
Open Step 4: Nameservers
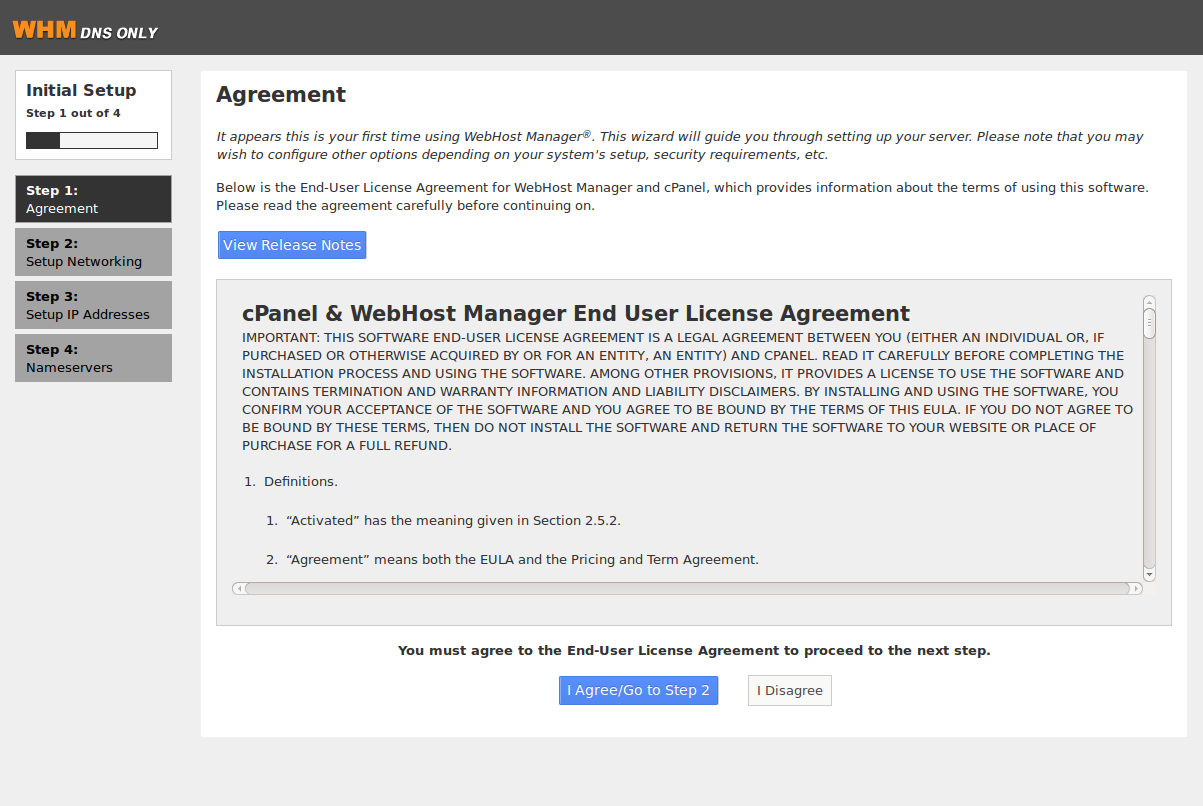pyautogui.click(x=93, y=358)
